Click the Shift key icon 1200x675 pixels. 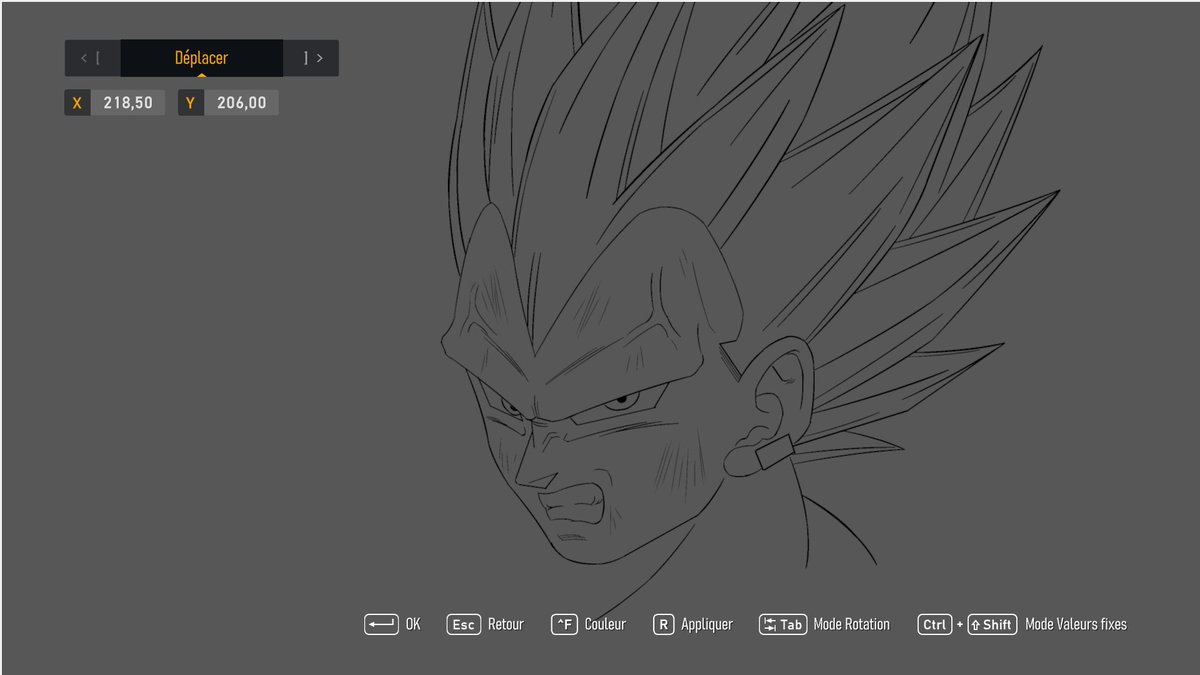point(992,624)
